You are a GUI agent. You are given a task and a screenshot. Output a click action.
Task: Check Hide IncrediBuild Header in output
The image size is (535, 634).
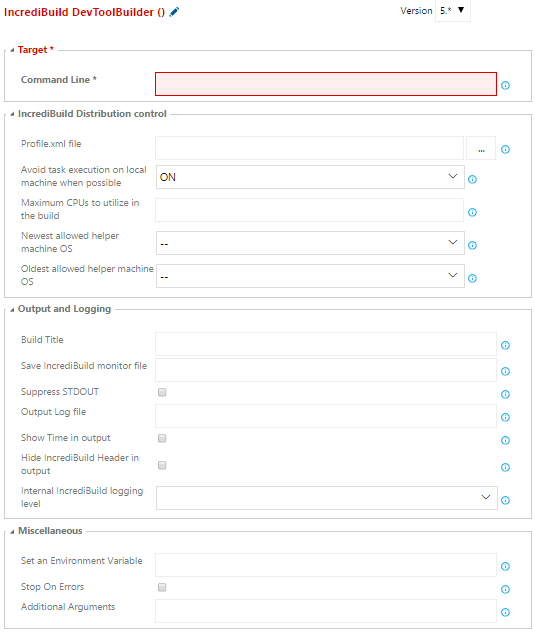point(162,465)
